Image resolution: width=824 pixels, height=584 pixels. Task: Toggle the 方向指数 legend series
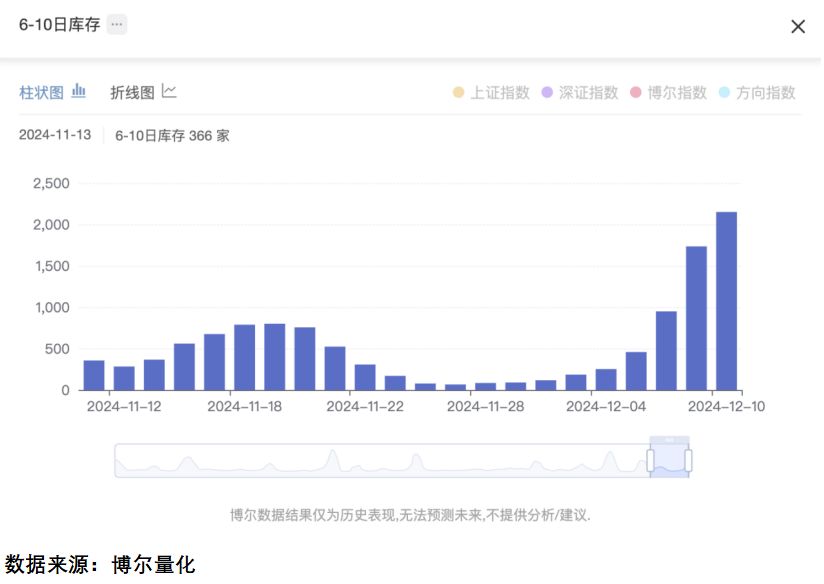(757, 93)
